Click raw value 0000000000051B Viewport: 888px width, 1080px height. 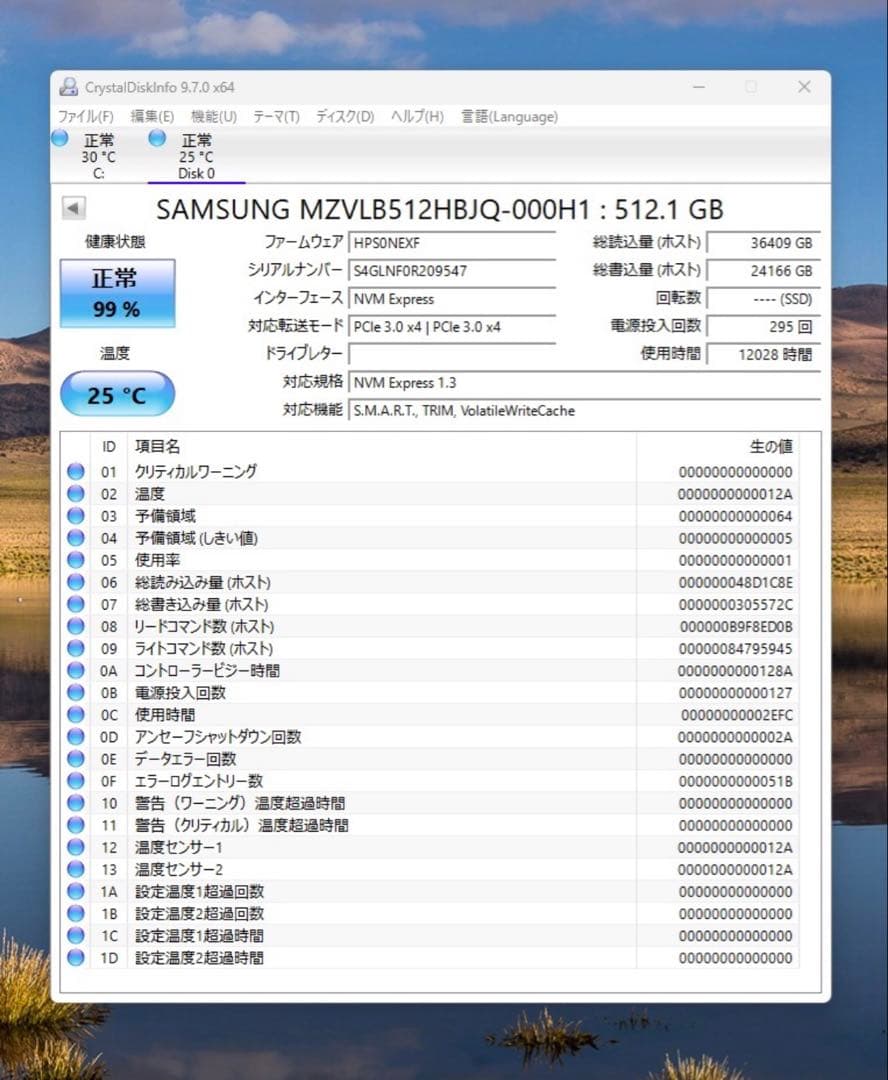tap(735, 780)
